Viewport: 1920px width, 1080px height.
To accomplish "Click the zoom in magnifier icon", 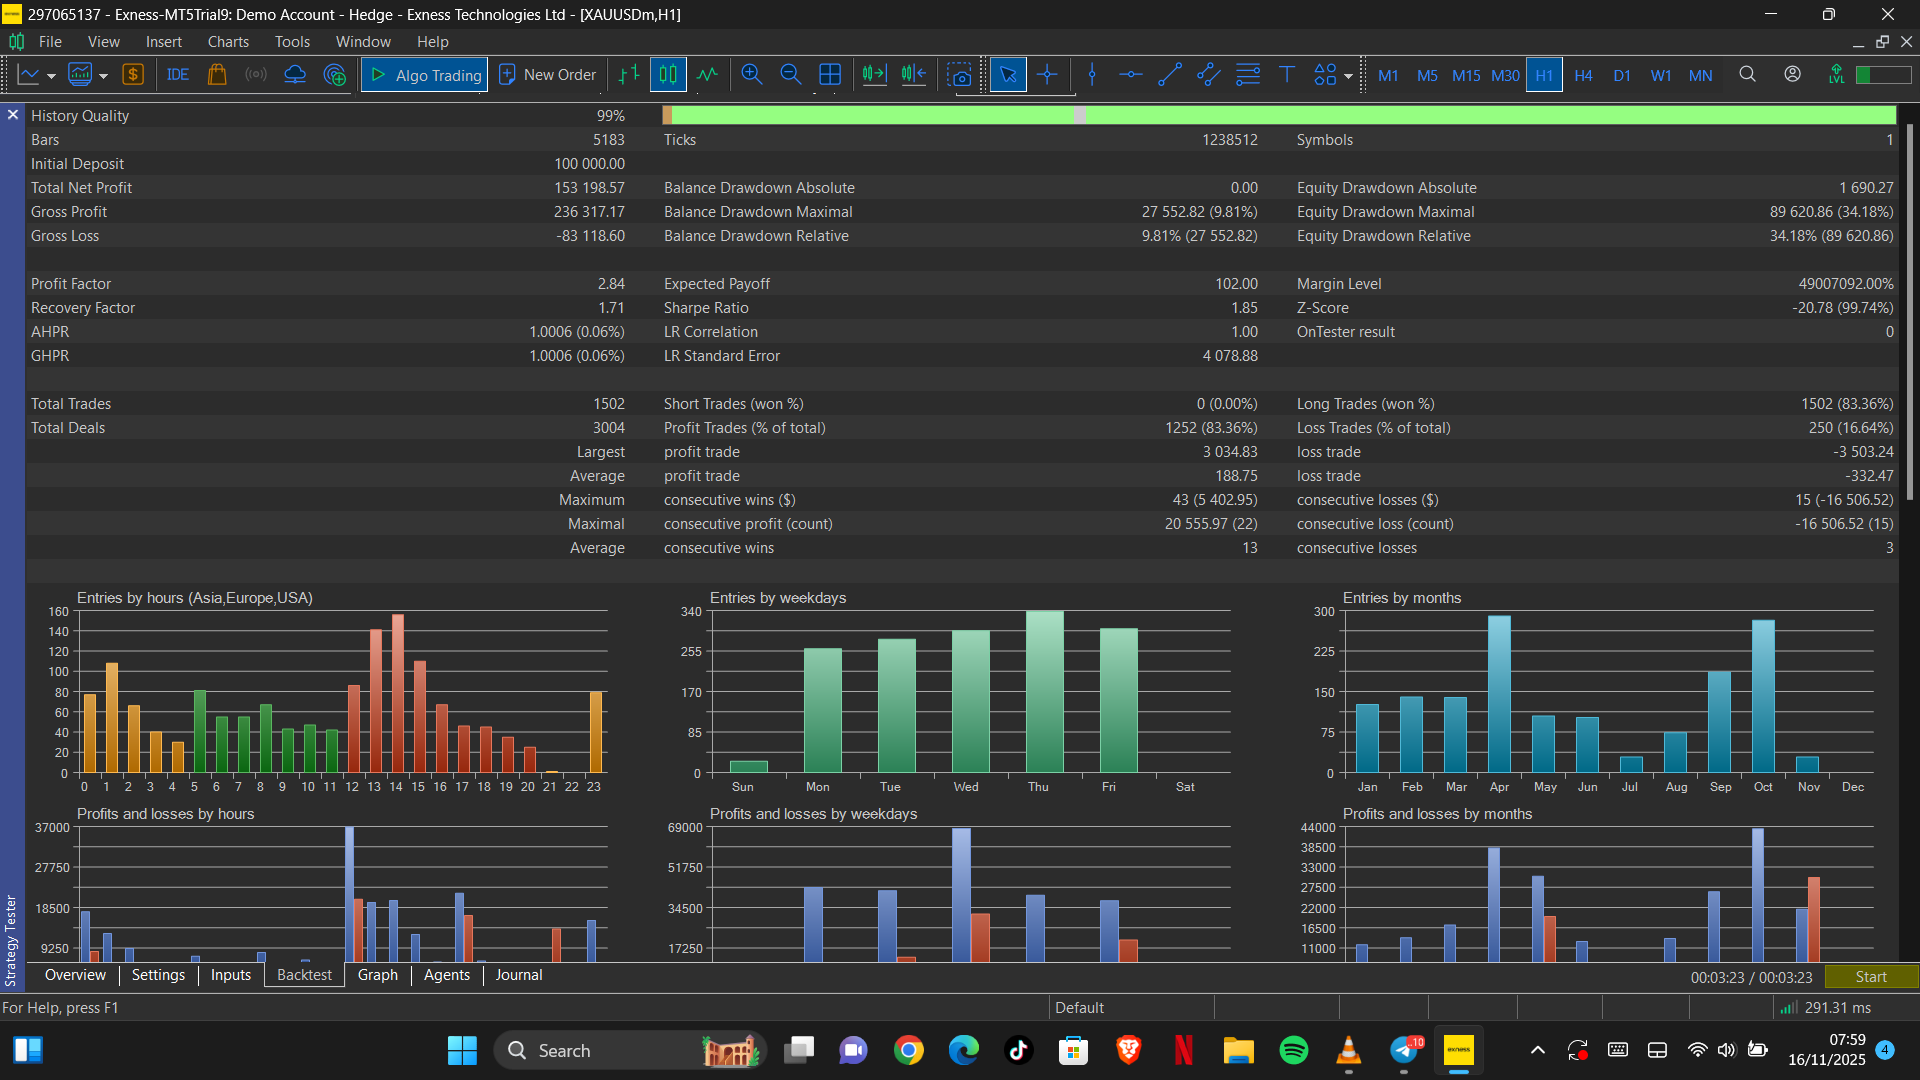I will pos(752,75).
